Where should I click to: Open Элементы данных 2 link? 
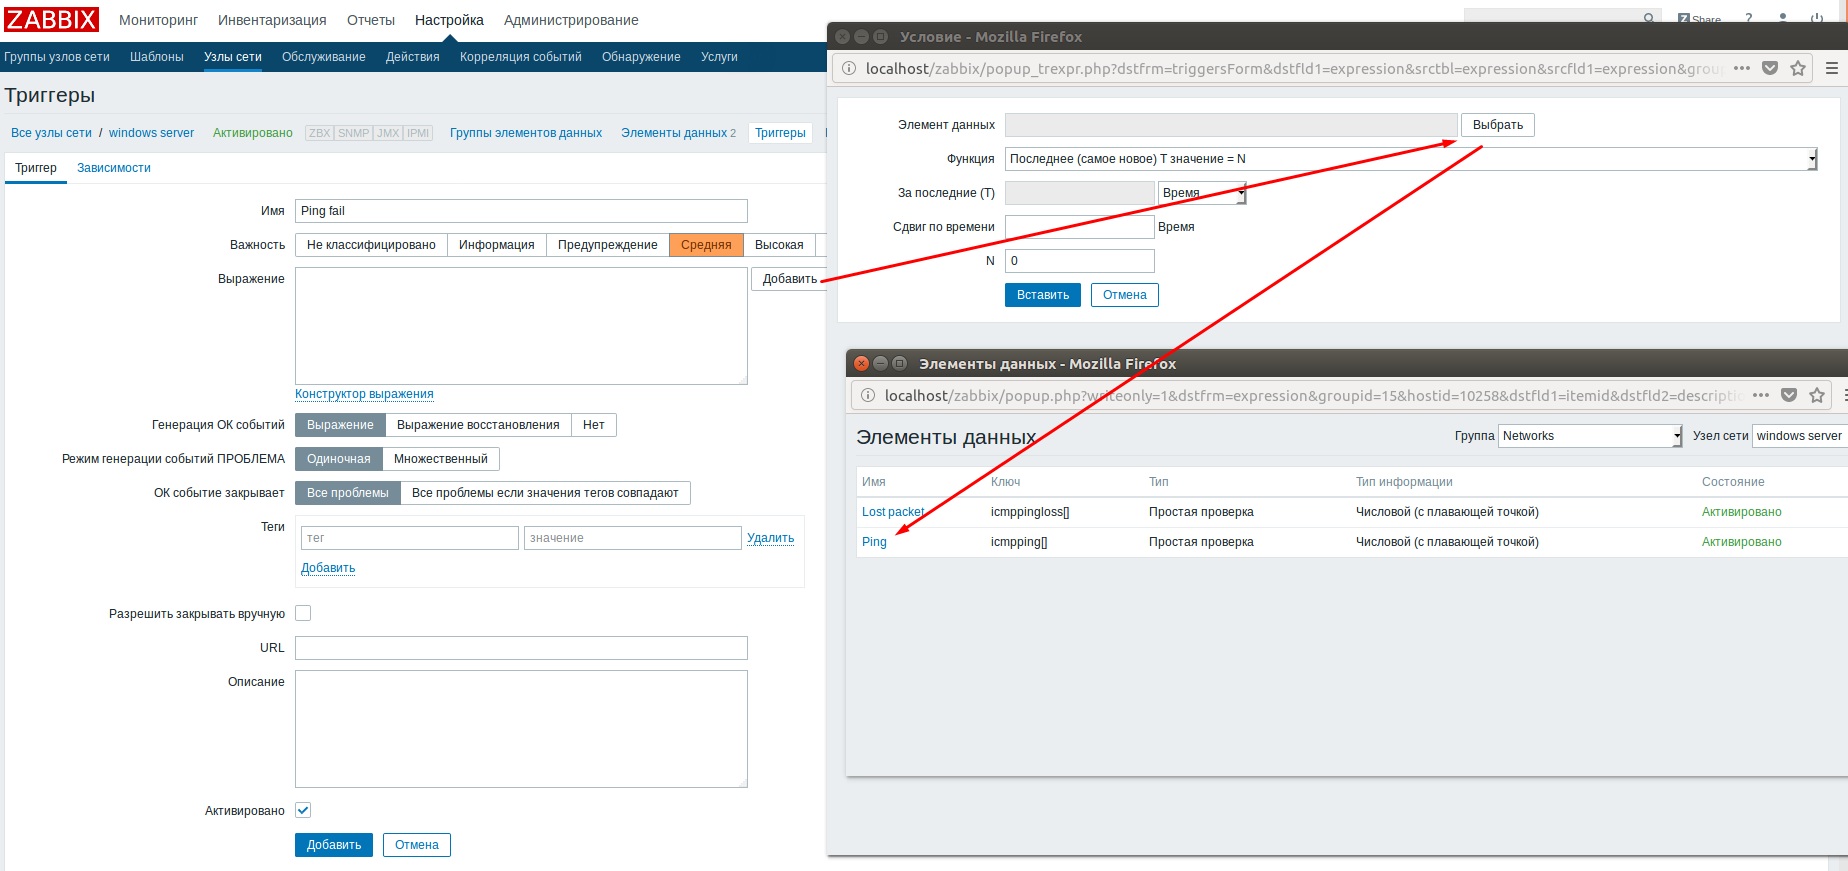tap(678, 133)
